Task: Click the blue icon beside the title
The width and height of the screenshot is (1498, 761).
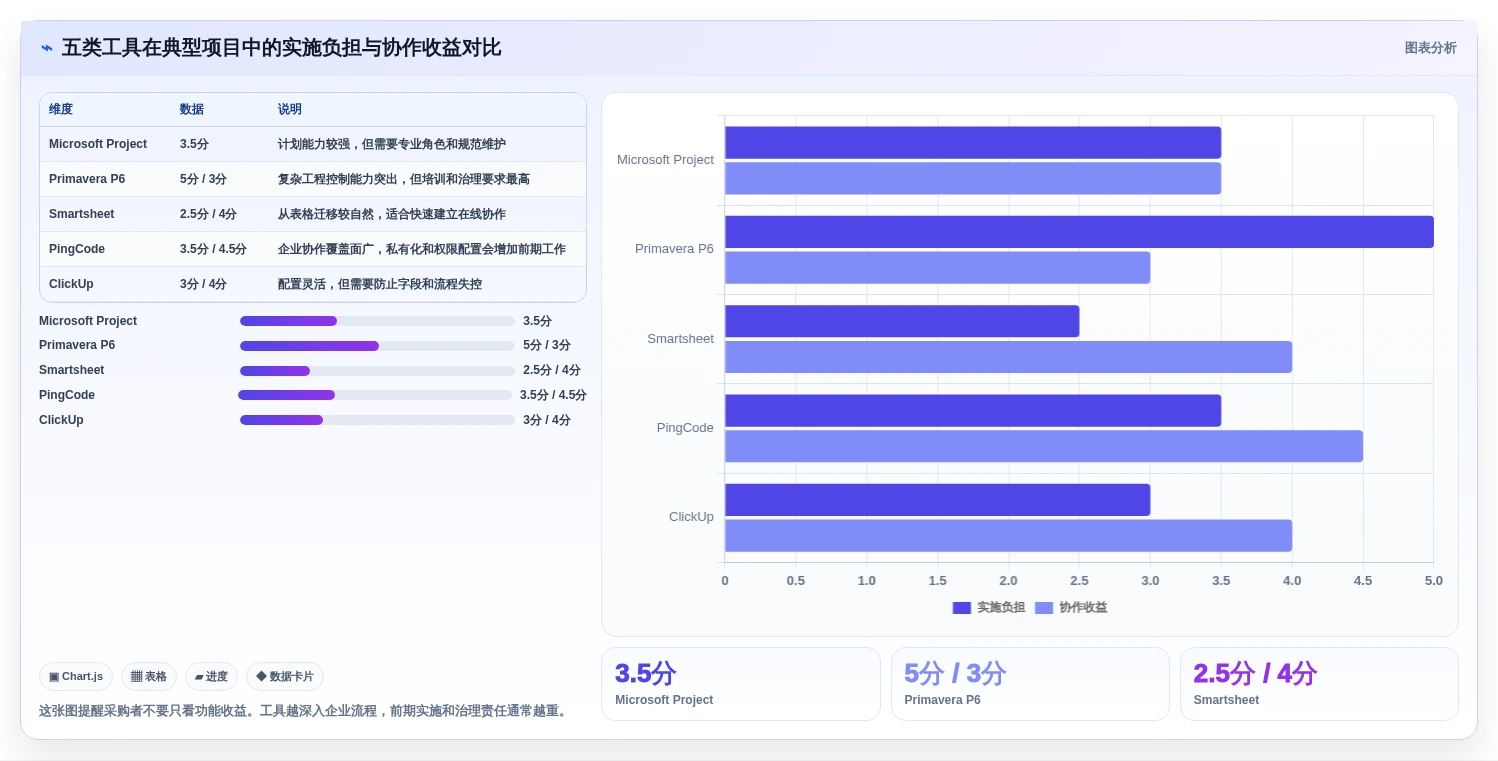Action: (46, 48)
